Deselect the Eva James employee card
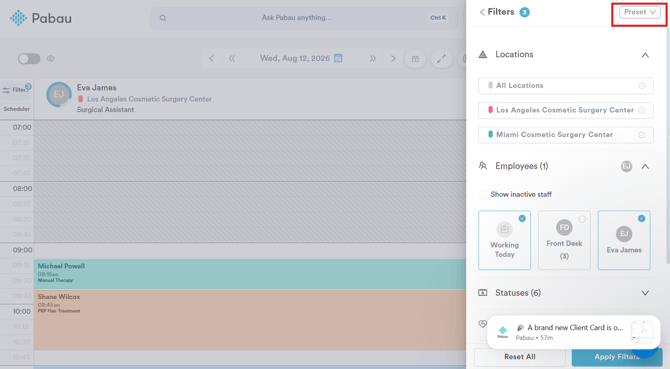Viewport: 670px width, 369px height. click(x=624, y=240)
